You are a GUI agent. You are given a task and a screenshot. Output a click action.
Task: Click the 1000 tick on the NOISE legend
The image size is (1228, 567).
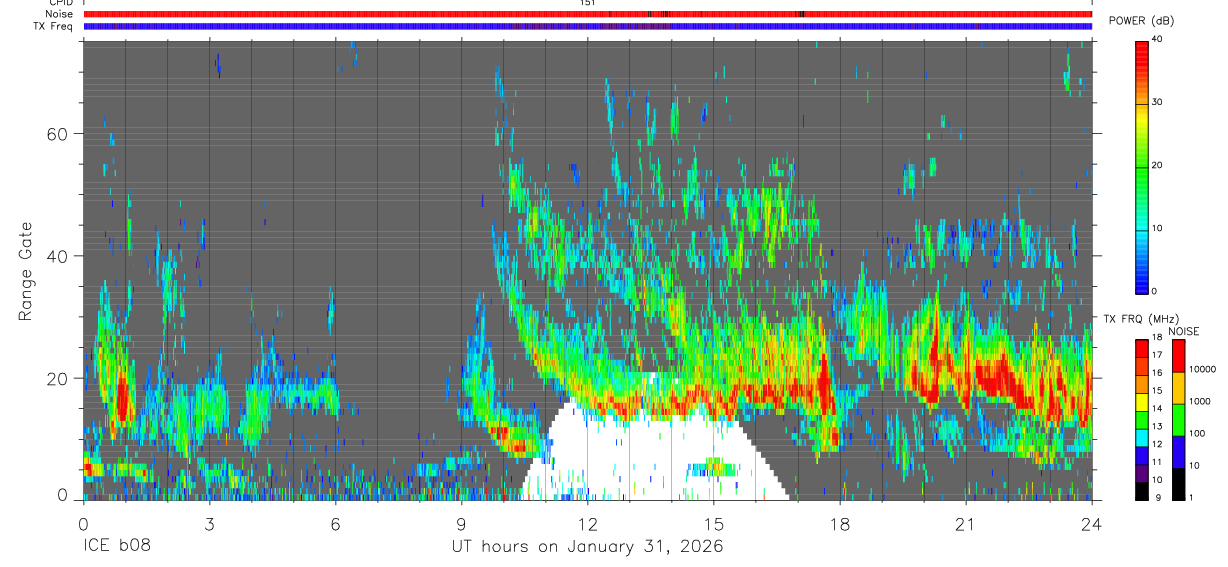(1201, 401)
